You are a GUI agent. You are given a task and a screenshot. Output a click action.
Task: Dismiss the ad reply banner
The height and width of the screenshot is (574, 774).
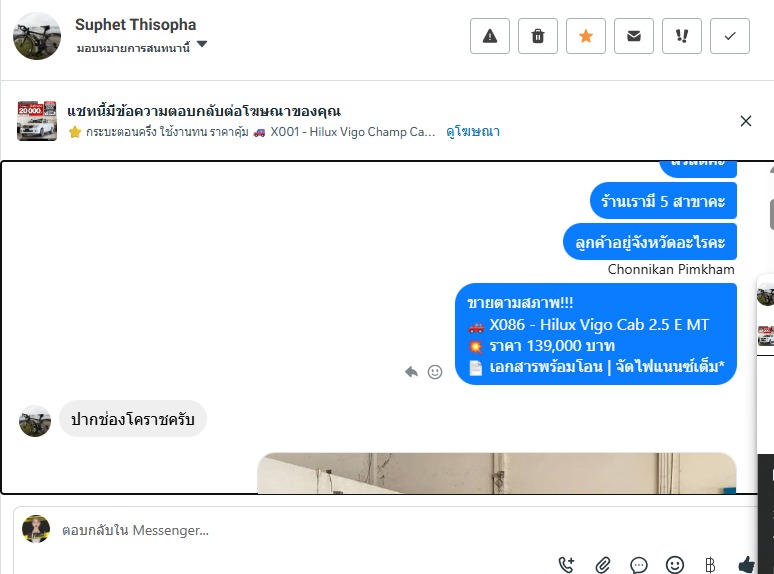[745, 121]
